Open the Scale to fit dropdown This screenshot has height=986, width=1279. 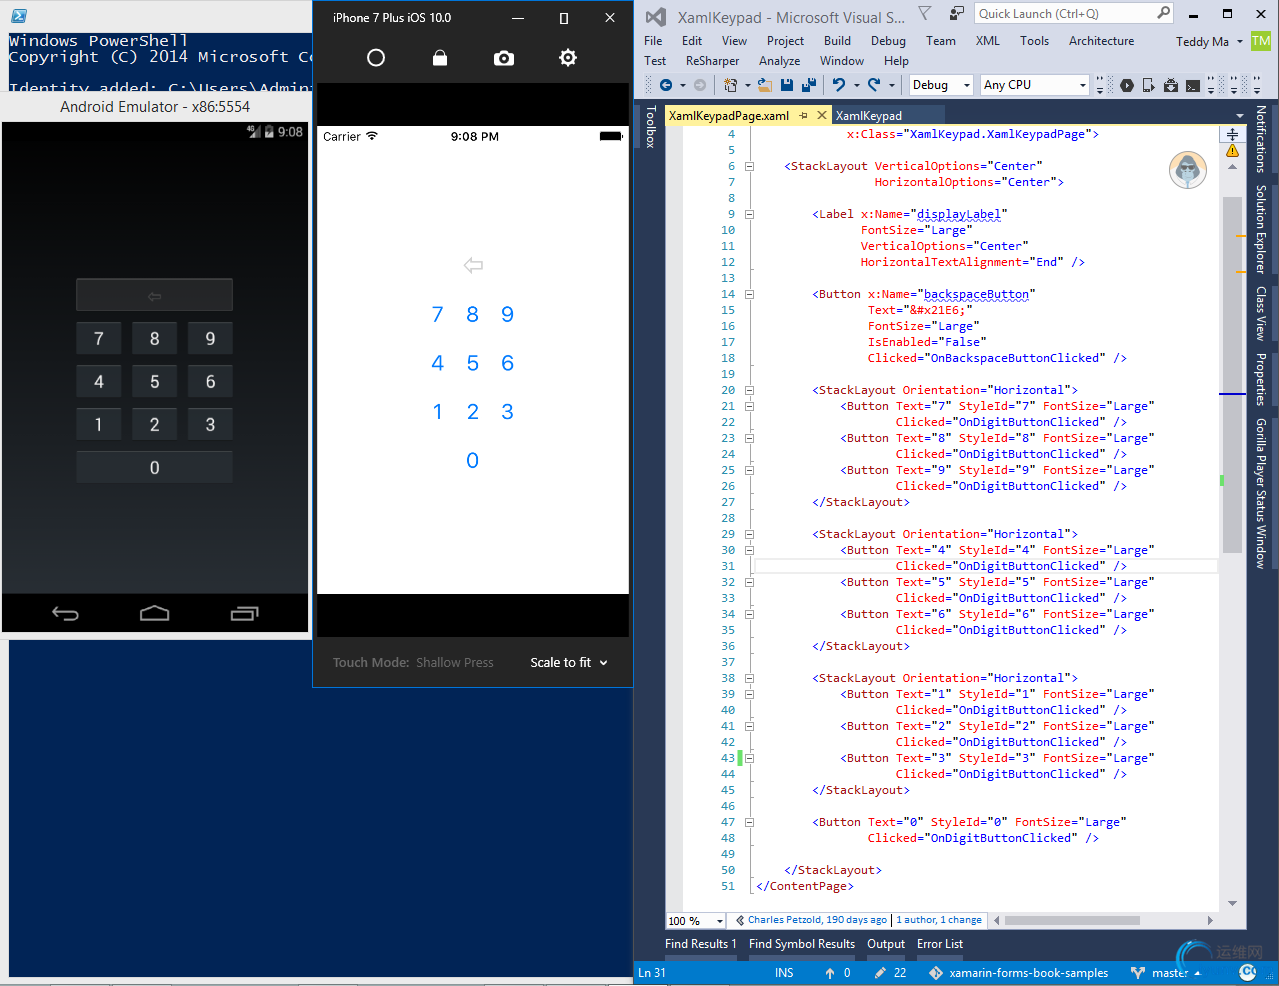[568, 662]
